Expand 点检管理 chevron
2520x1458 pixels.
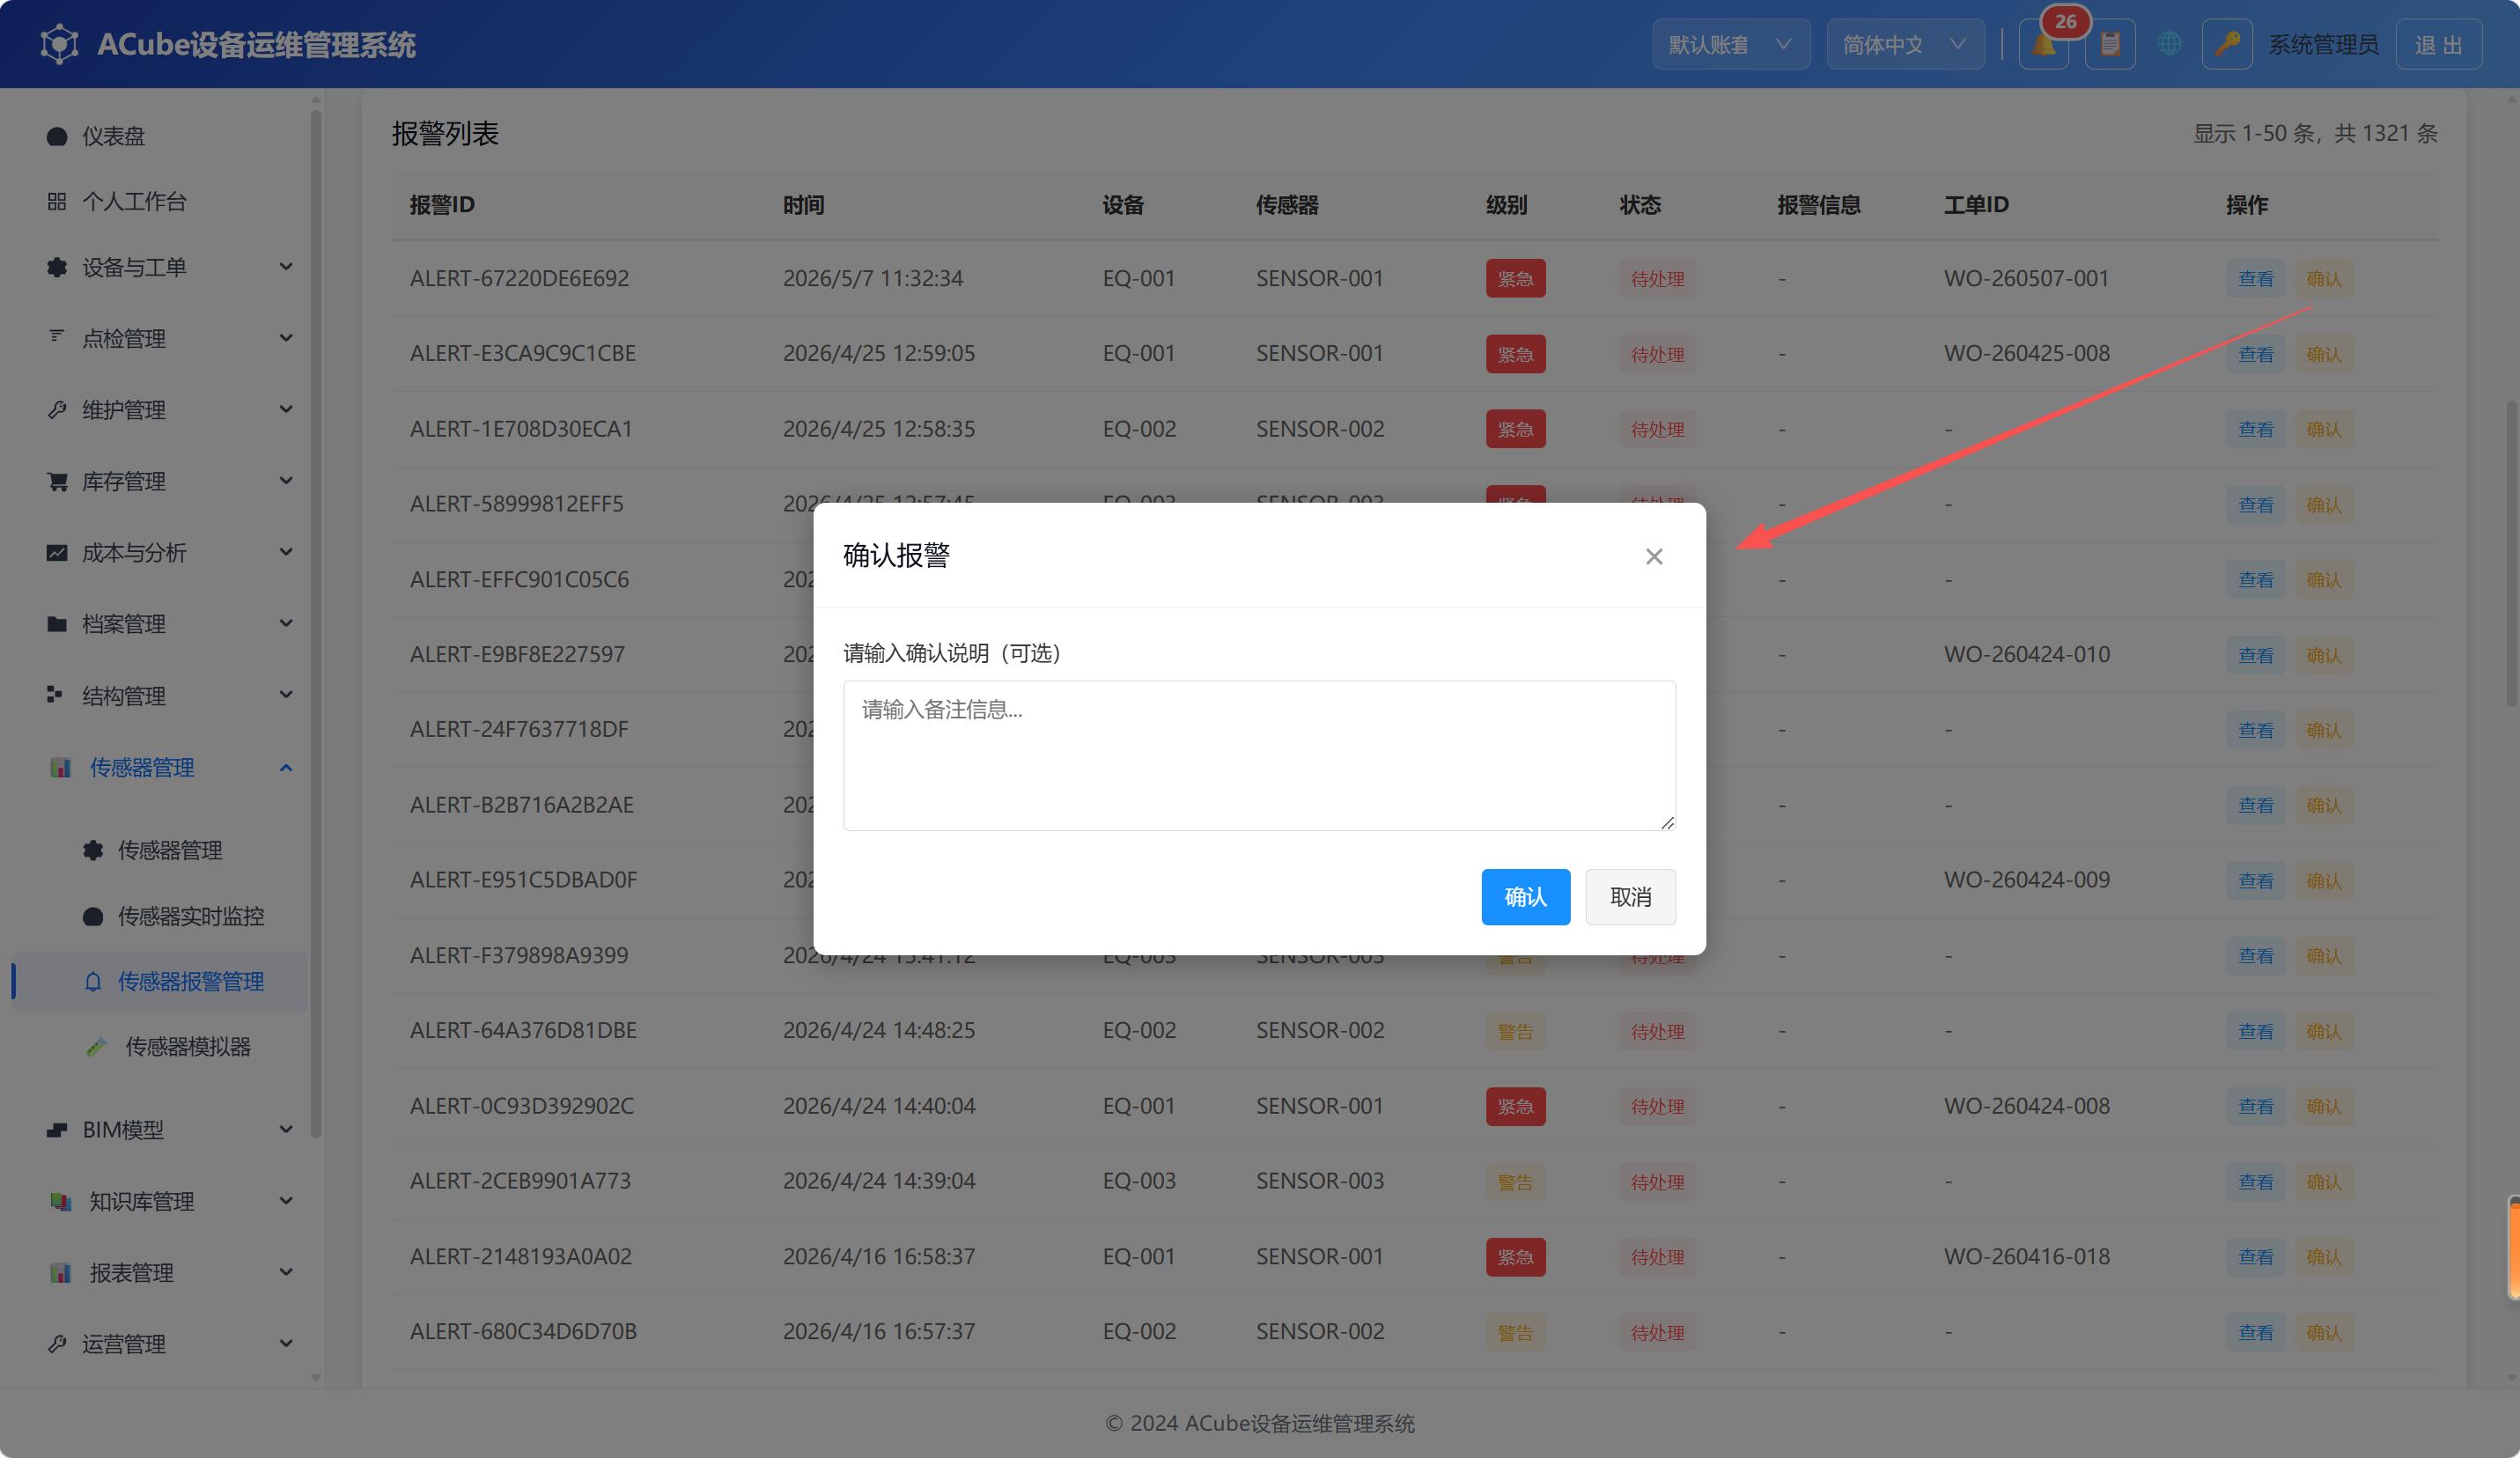pyautogui.click(x=286, y=338)
